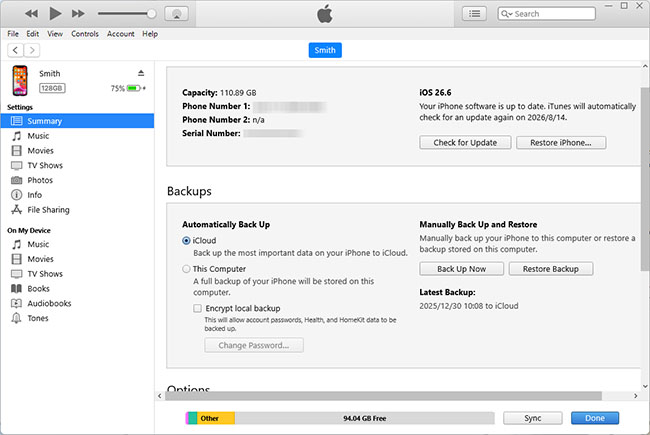Viewport: 650px width, 435px height.
Task: Click the Restore iPhone button
Action: 561,143
